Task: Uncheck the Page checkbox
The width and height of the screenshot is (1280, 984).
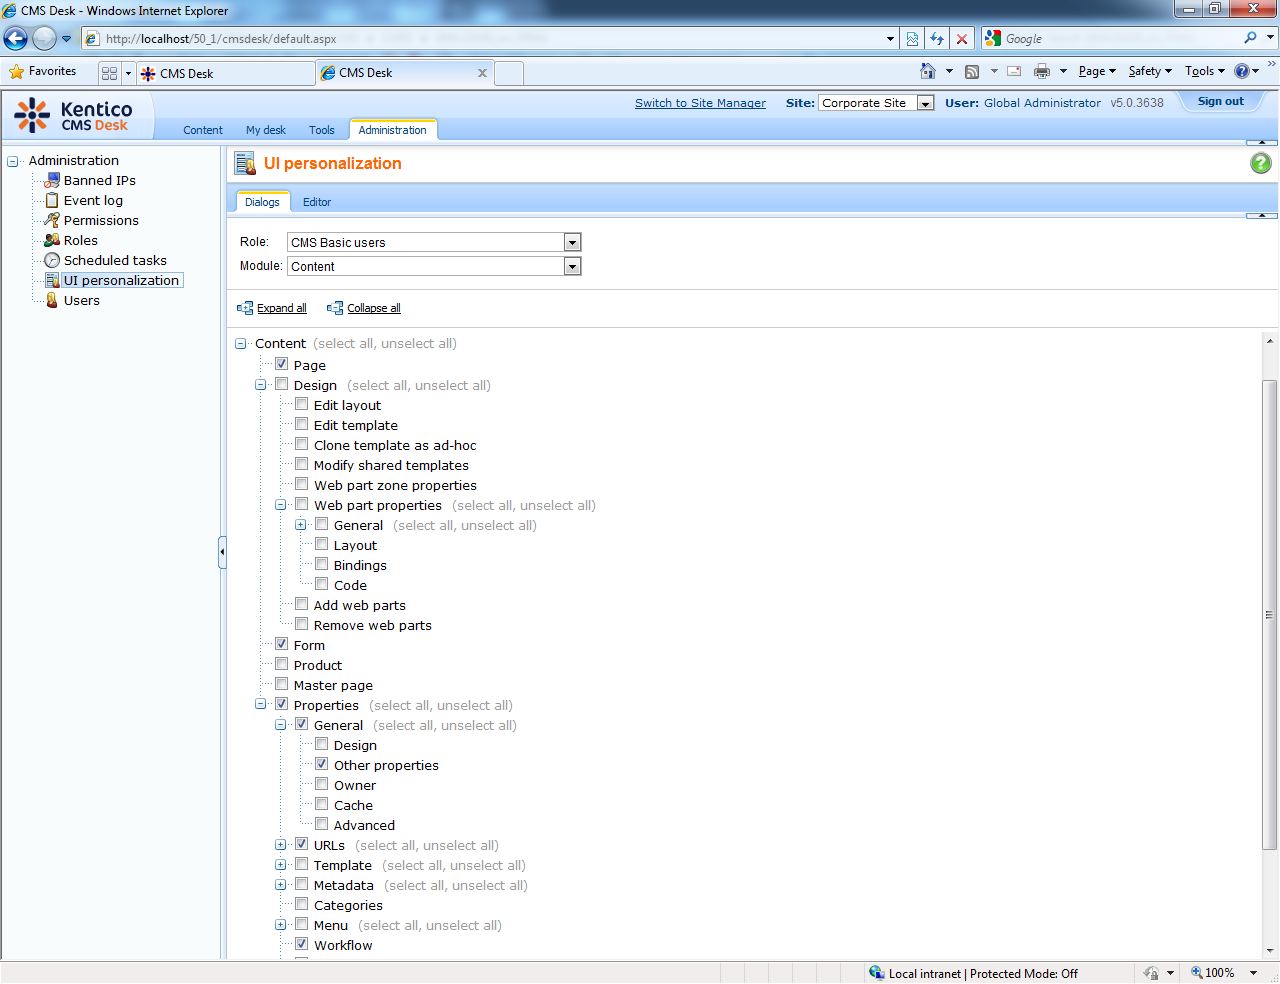Action: 282,364
